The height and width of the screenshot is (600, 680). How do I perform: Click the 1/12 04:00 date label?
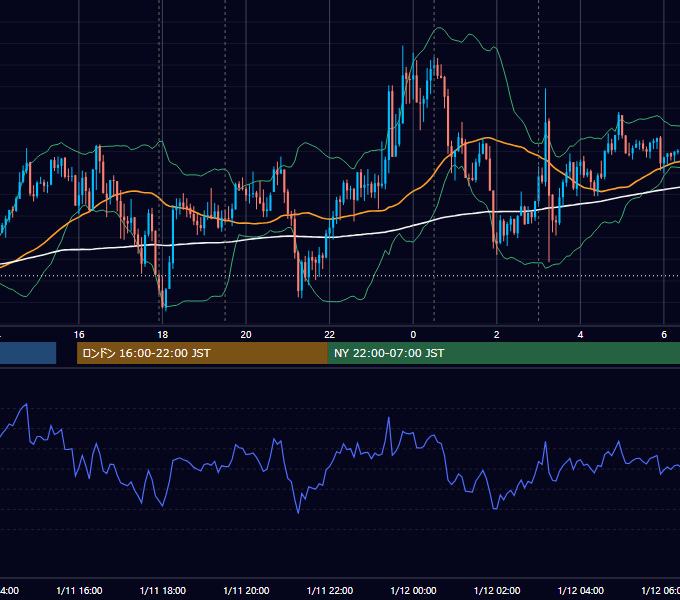pos(581,591)
